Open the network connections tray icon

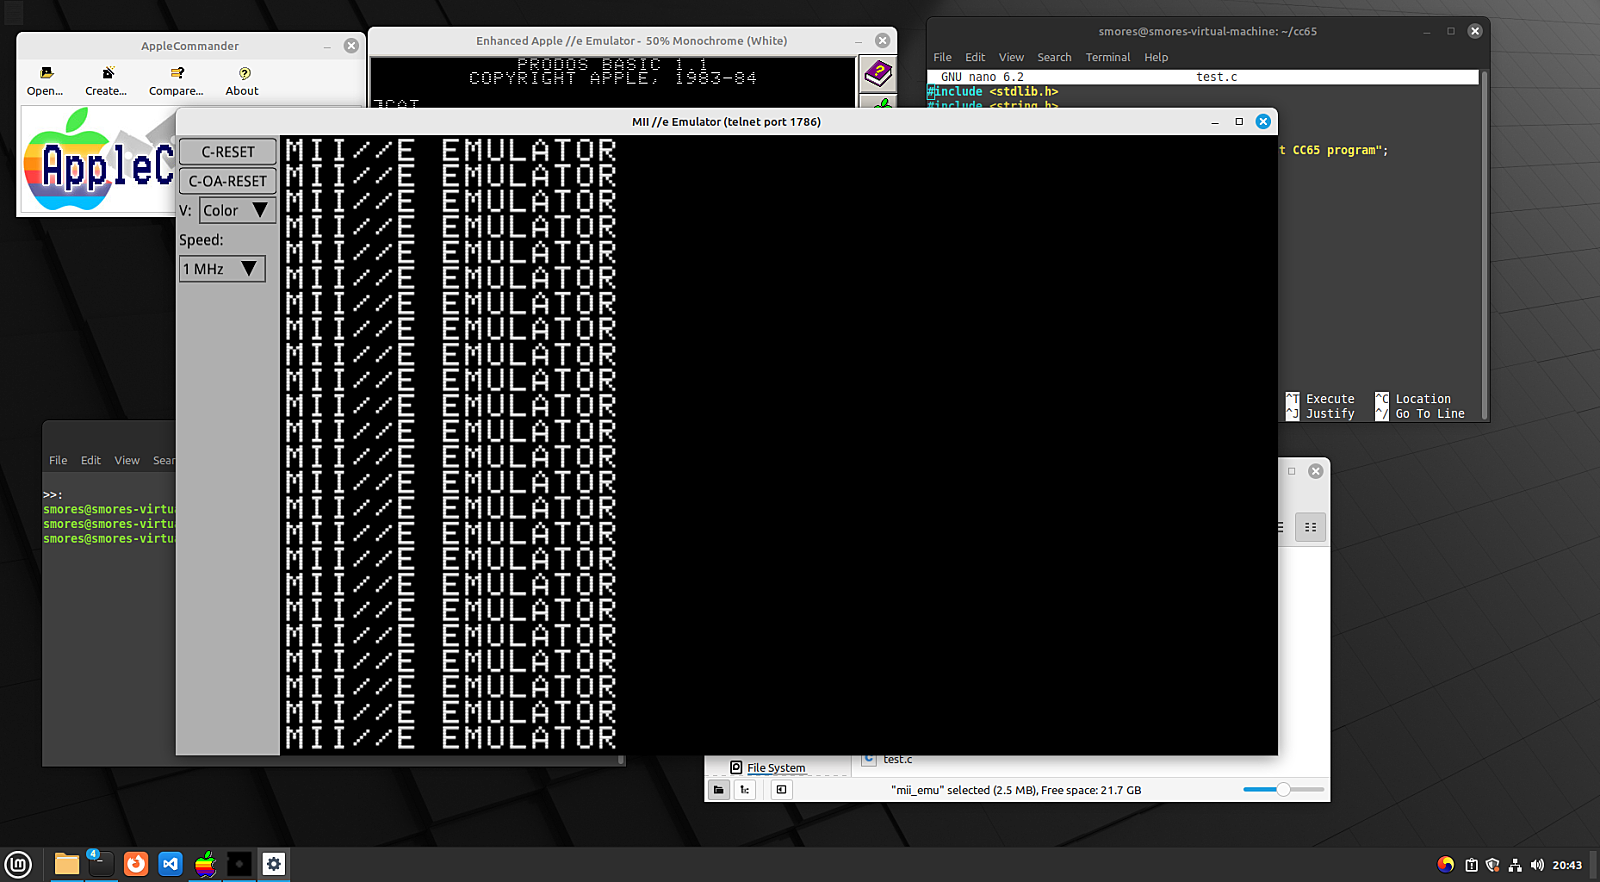pyautogui.click(x=1515, y=865)
